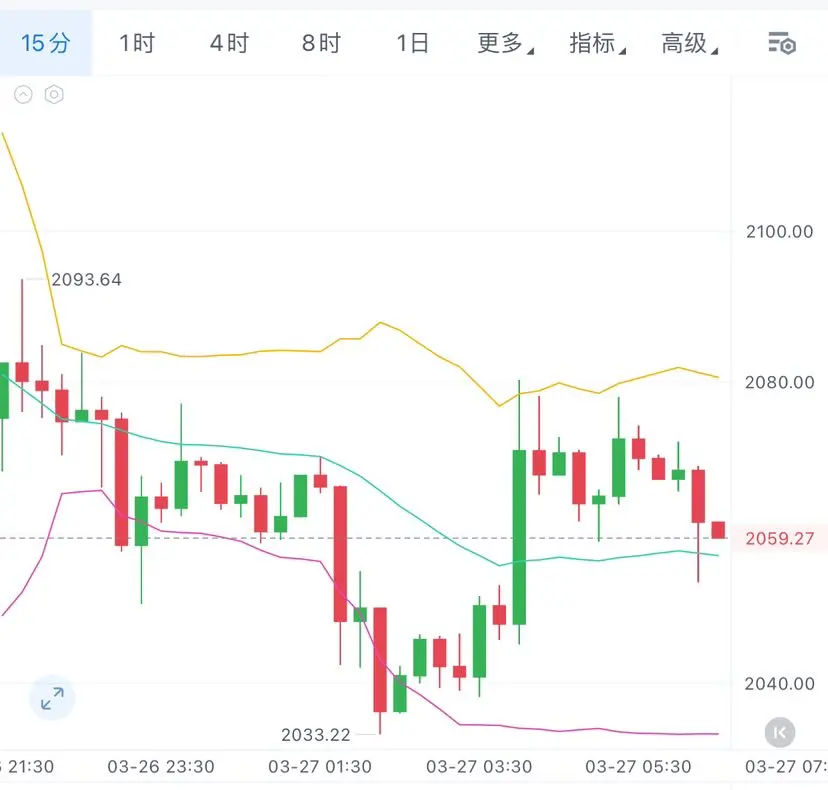Open the 指标 indicators dropdown
Viewport: 828px width, 790px height.
[x=596, y=43]
